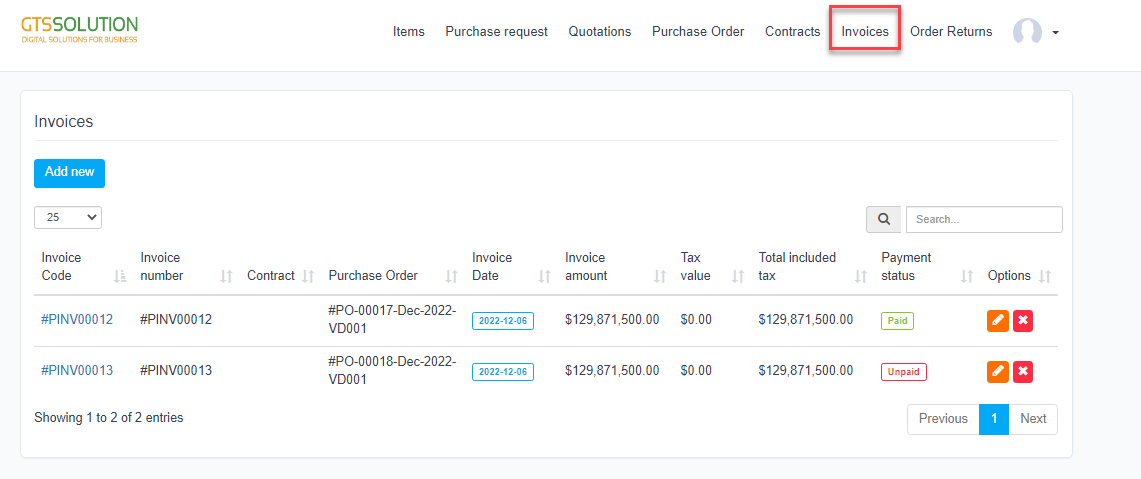Click the edit pencil icon for #PINV00013

point(997,372)
